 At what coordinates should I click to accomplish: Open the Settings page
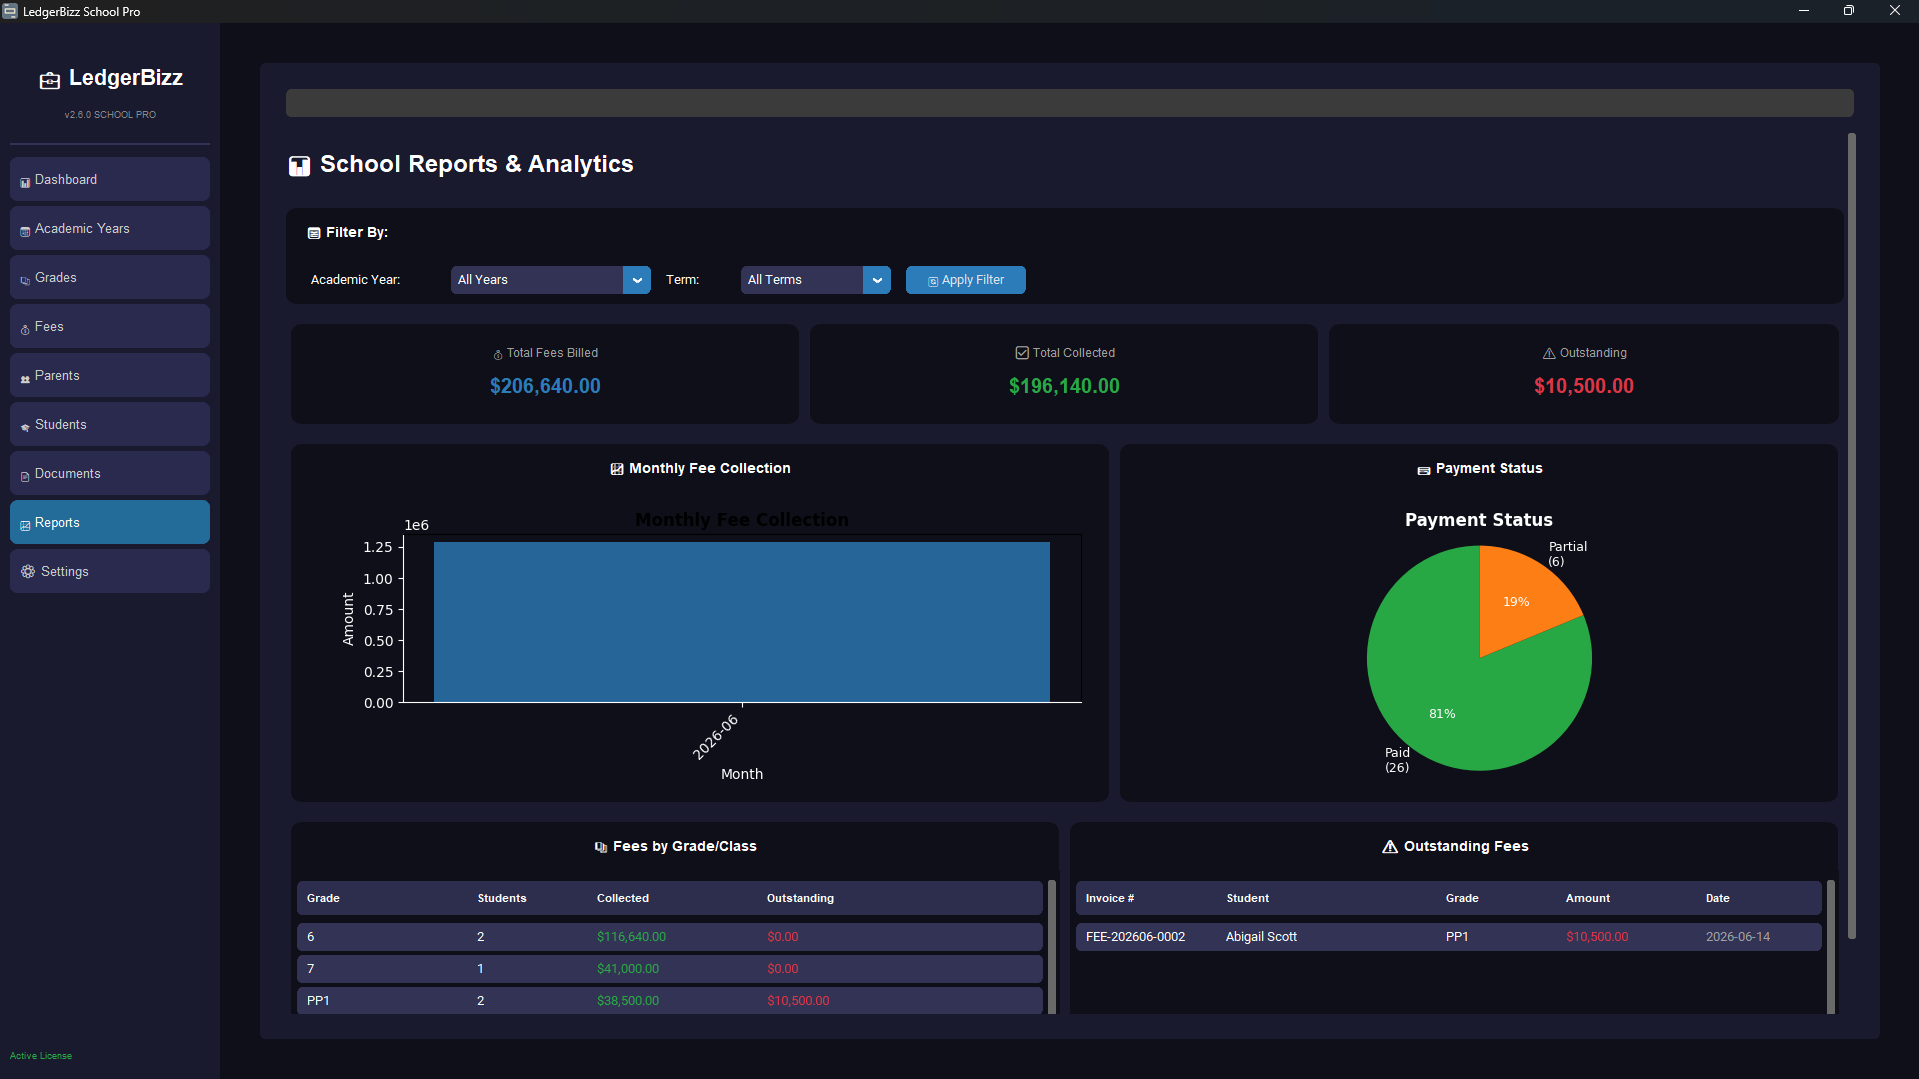point(110,572)
